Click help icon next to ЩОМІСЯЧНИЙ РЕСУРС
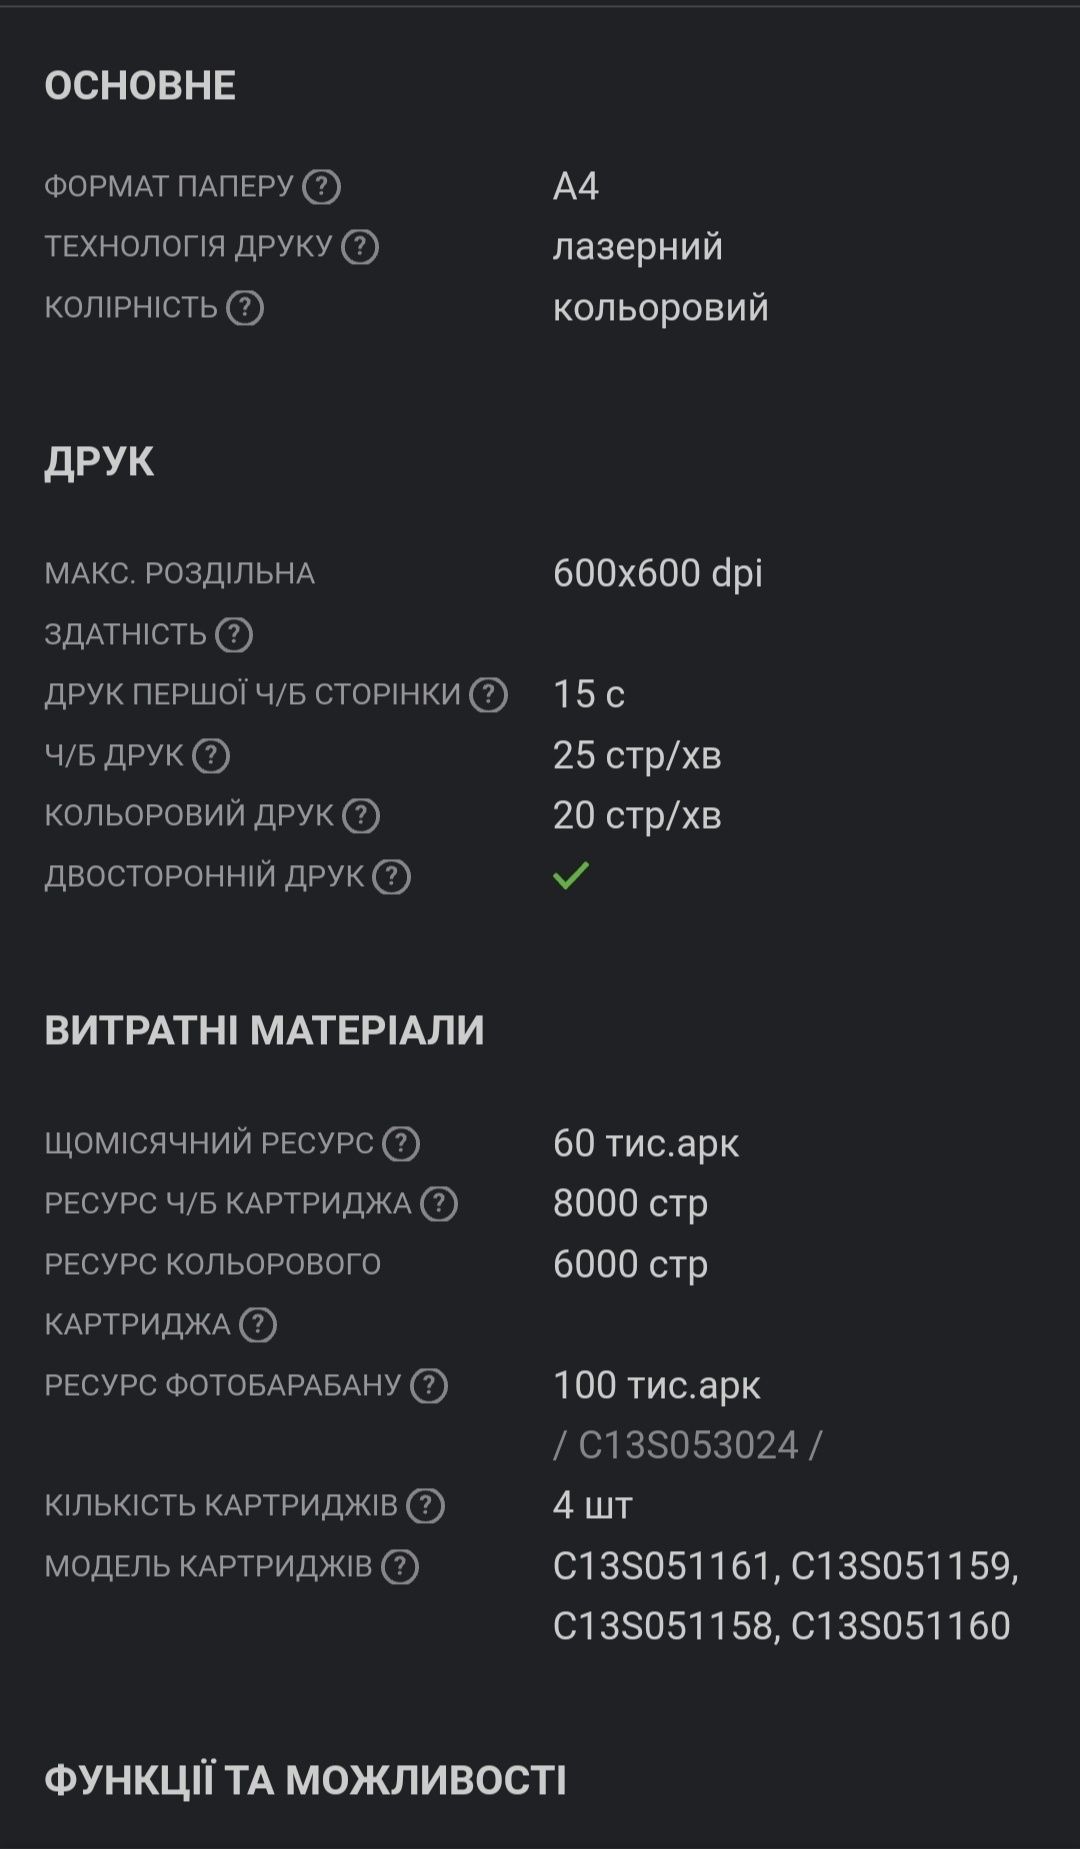 [x=401, y=1144]
